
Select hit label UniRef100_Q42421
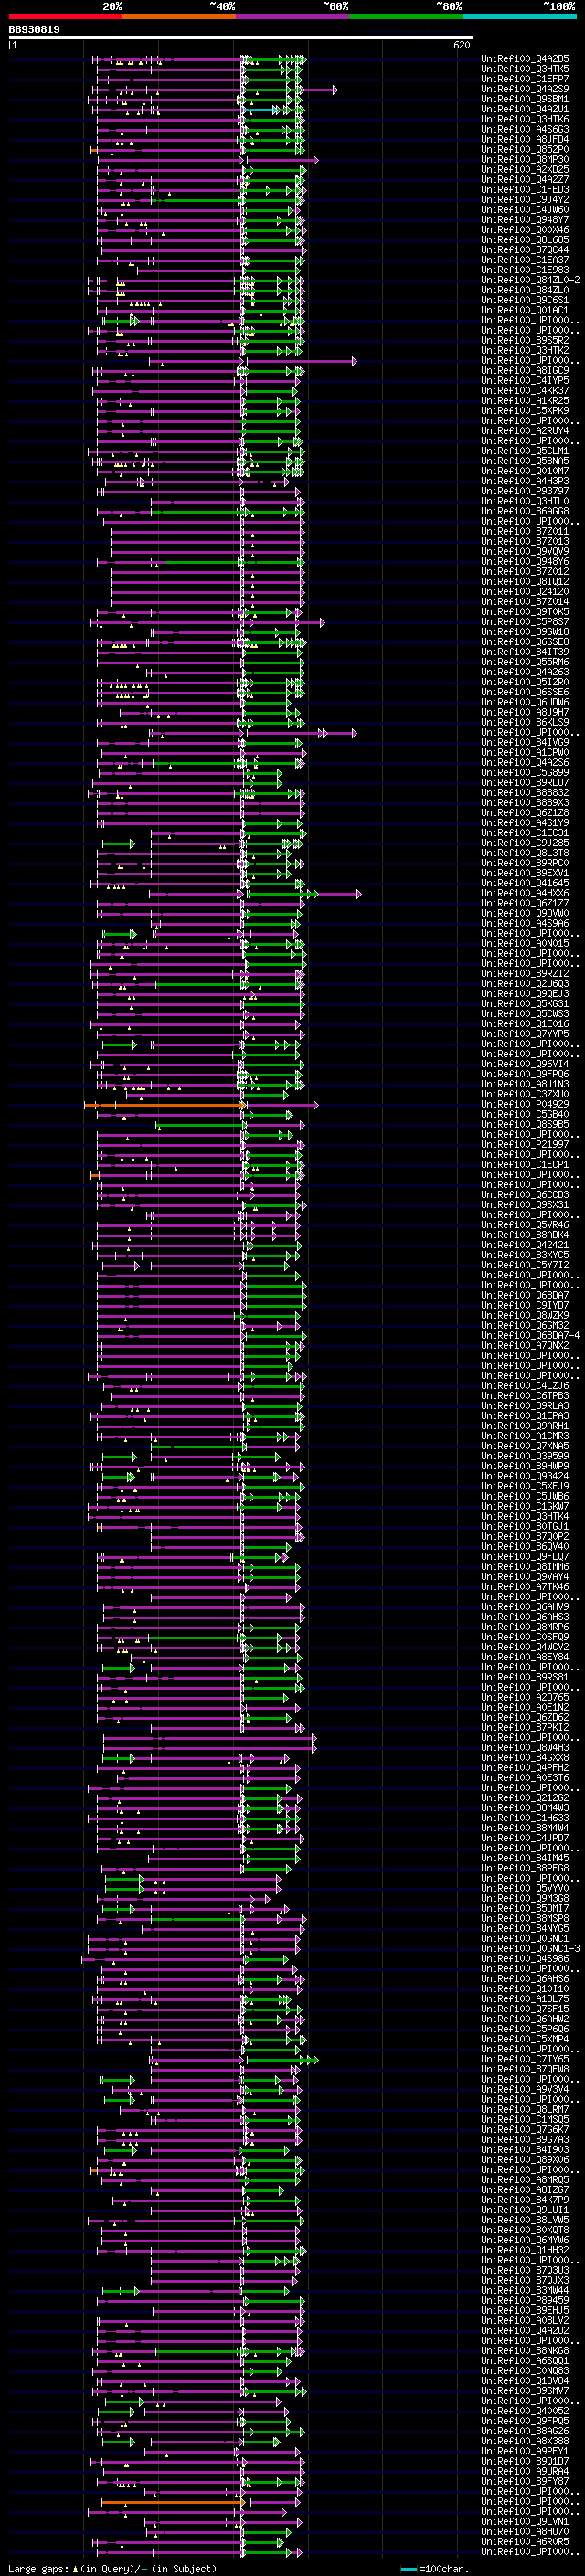click(525, 1245)
